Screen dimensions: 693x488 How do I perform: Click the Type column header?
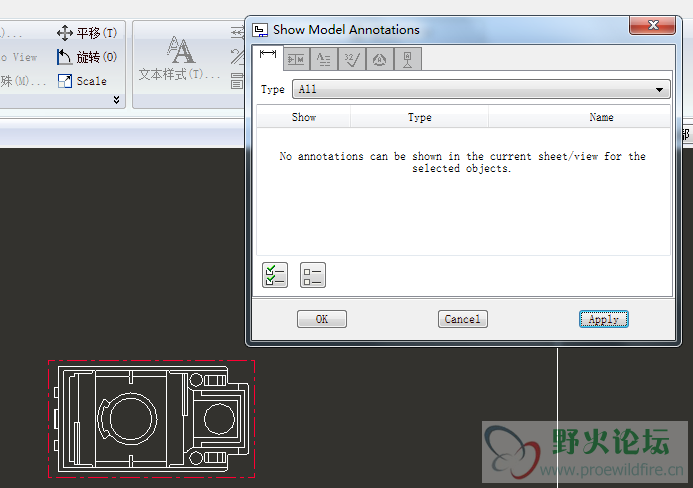(419, 117)
